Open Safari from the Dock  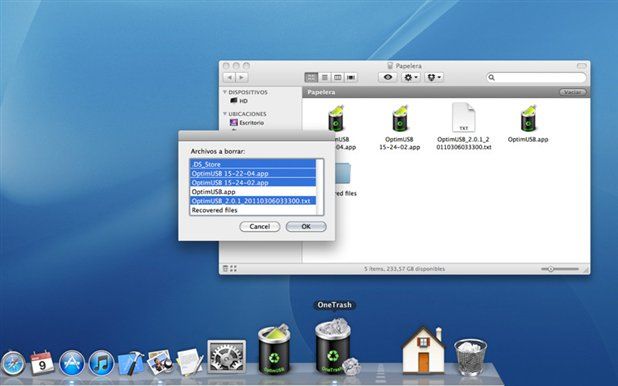click(13, 363)
